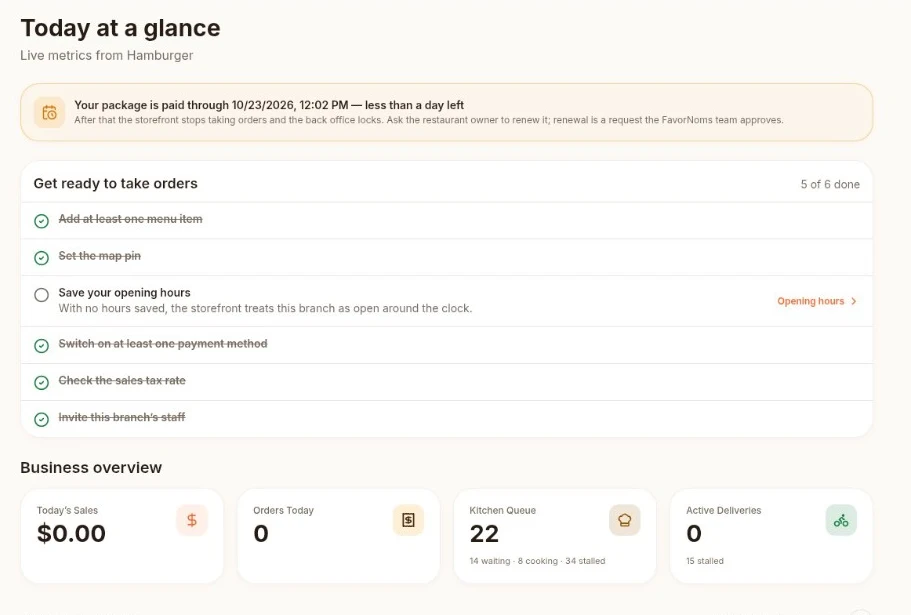Screen dimensions: 911x615
Task: Click the '15 stalled' text under Active Deliveries
Action: point(705,561)
